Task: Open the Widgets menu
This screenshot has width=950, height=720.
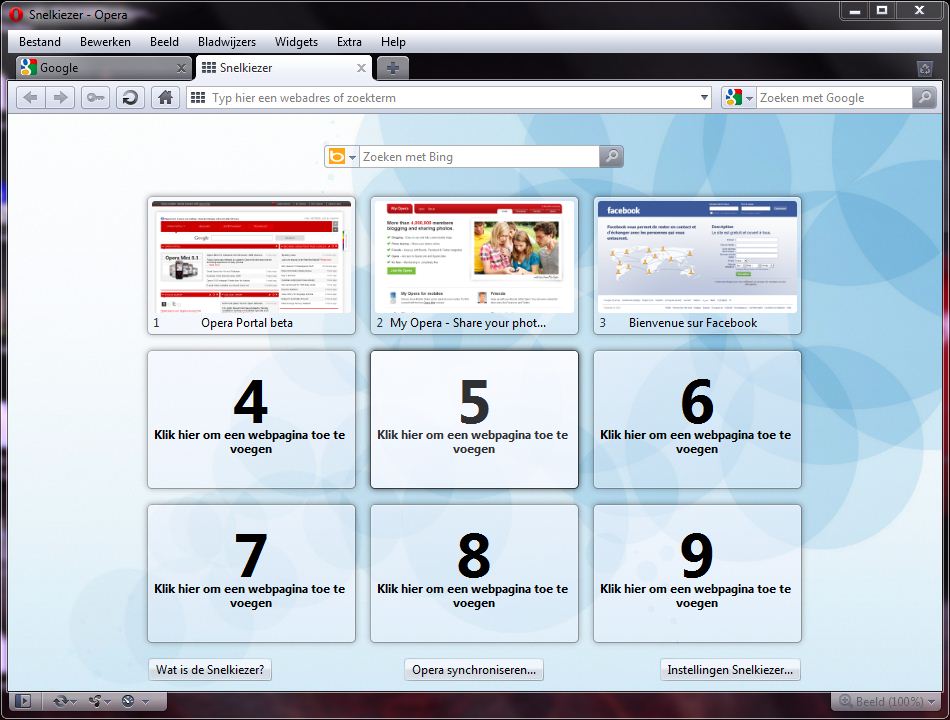Action: 296,42
